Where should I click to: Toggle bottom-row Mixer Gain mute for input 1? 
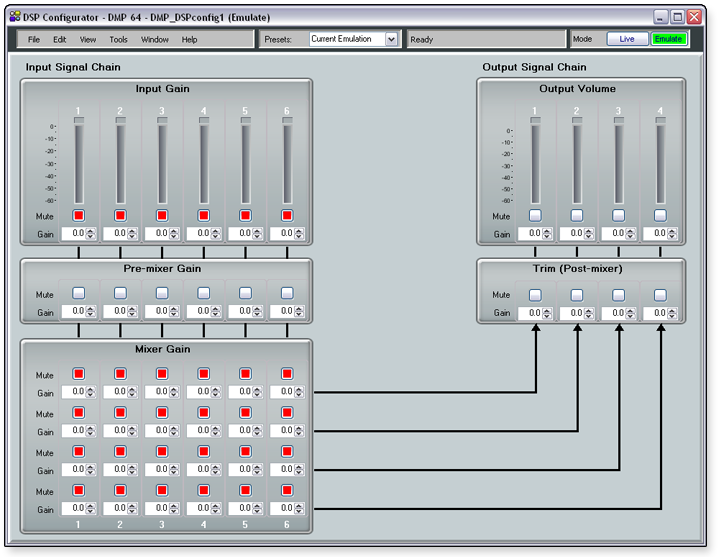[x=78, y=490]
